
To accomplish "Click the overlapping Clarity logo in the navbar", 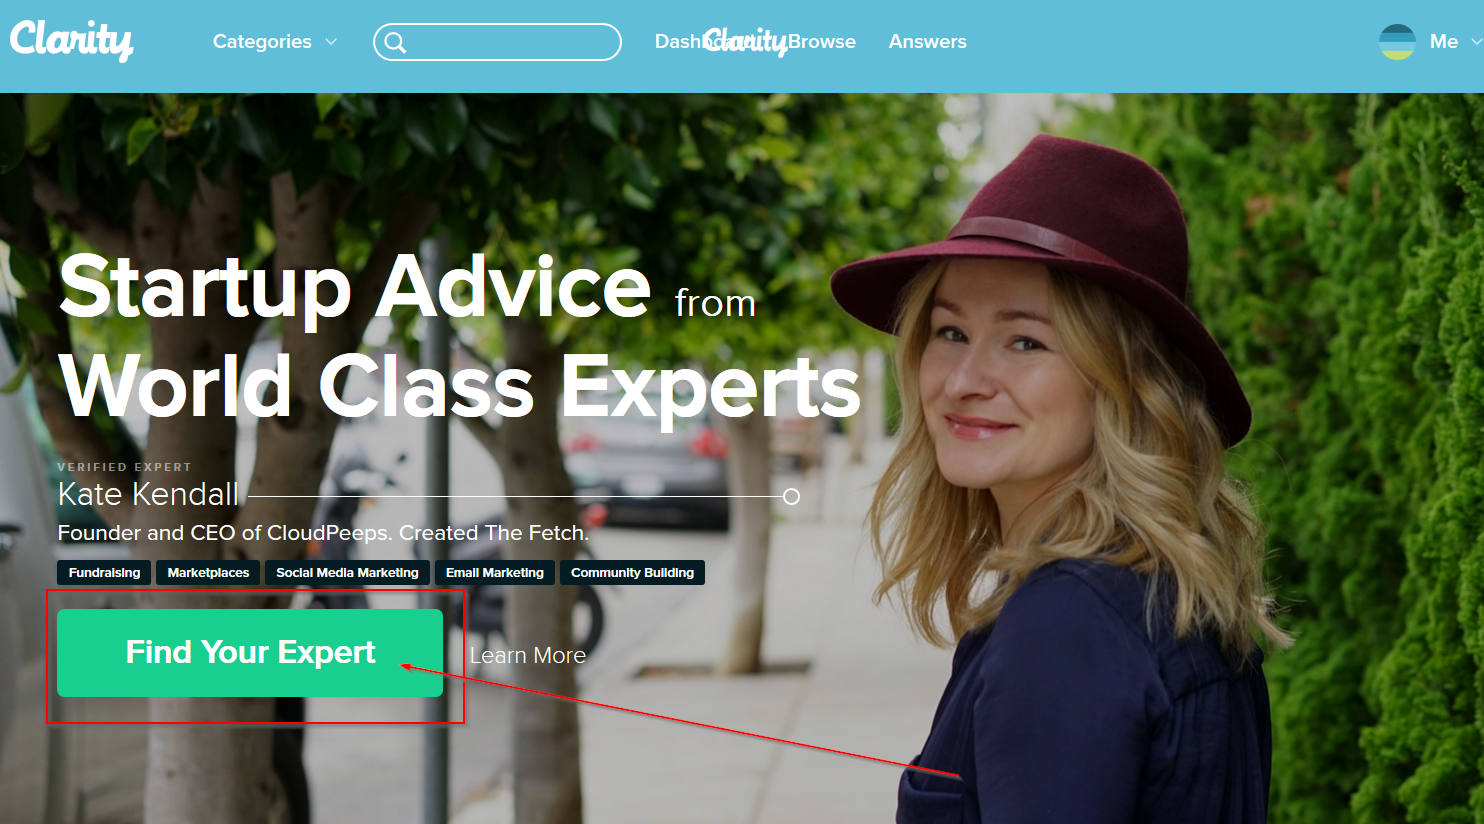I will [x=745, y=41].
